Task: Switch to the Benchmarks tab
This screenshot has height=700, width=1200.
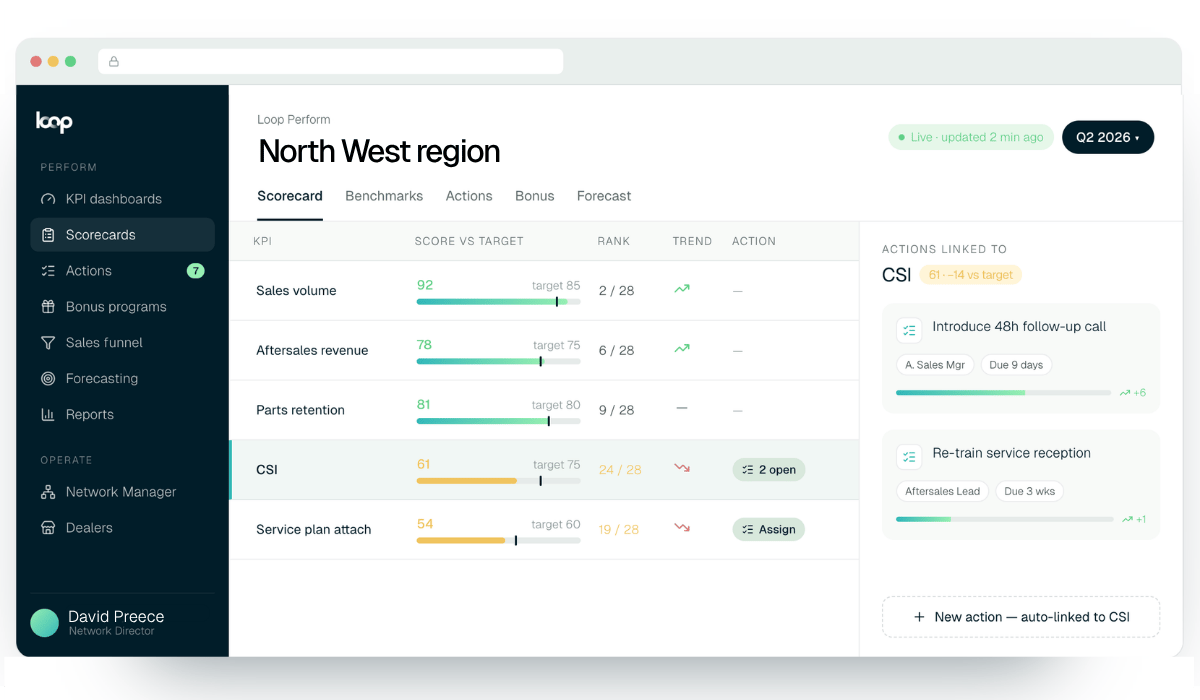Action: click(x=384, y=196)
